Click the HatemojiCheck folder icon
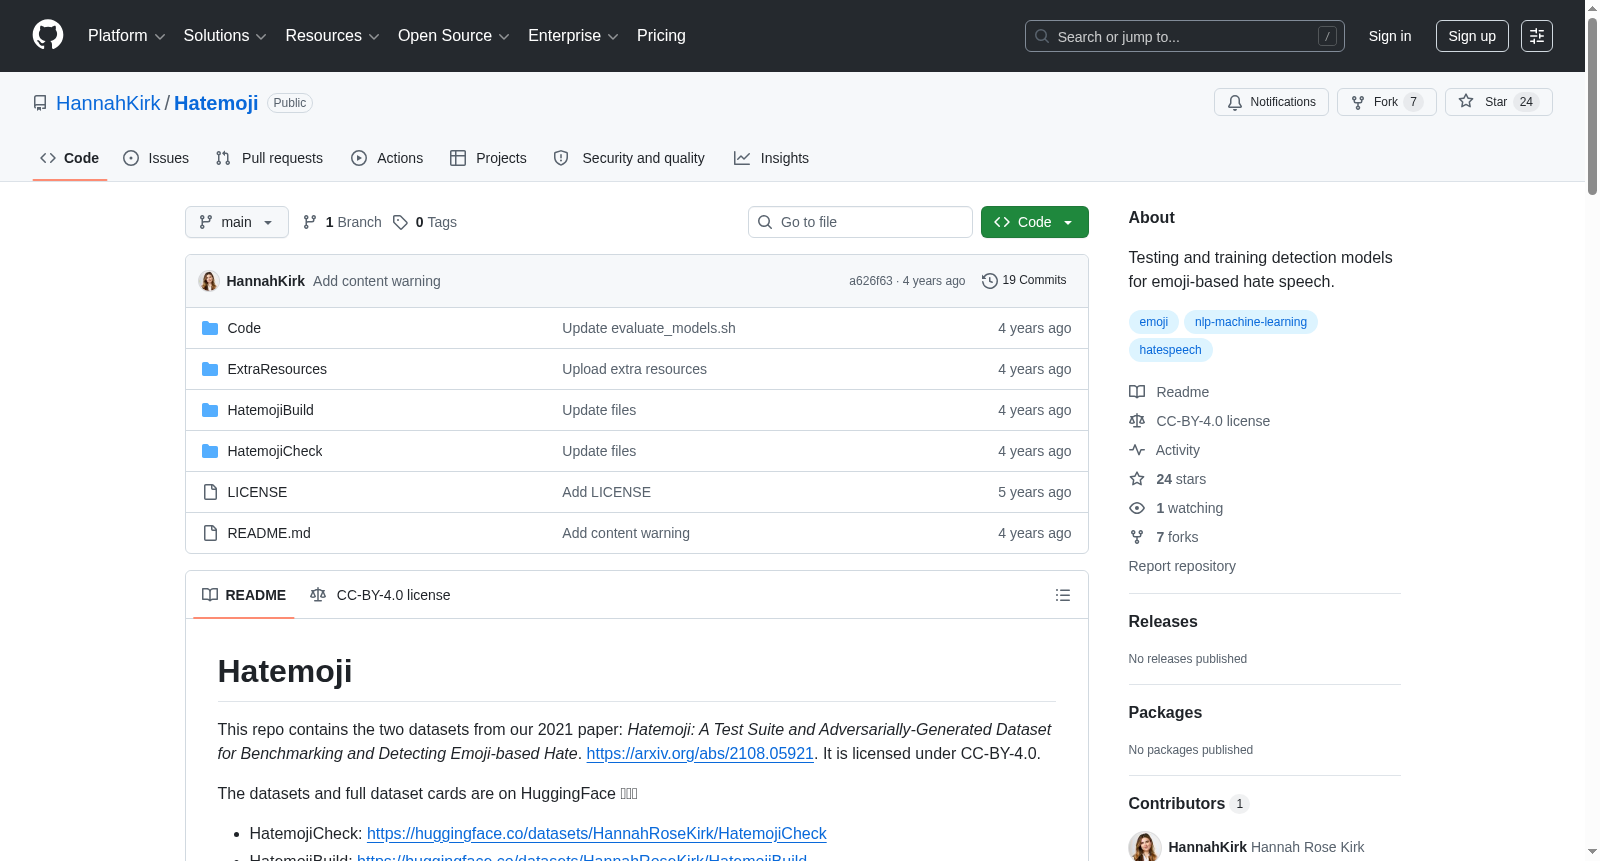 click(x=210, y=451)
